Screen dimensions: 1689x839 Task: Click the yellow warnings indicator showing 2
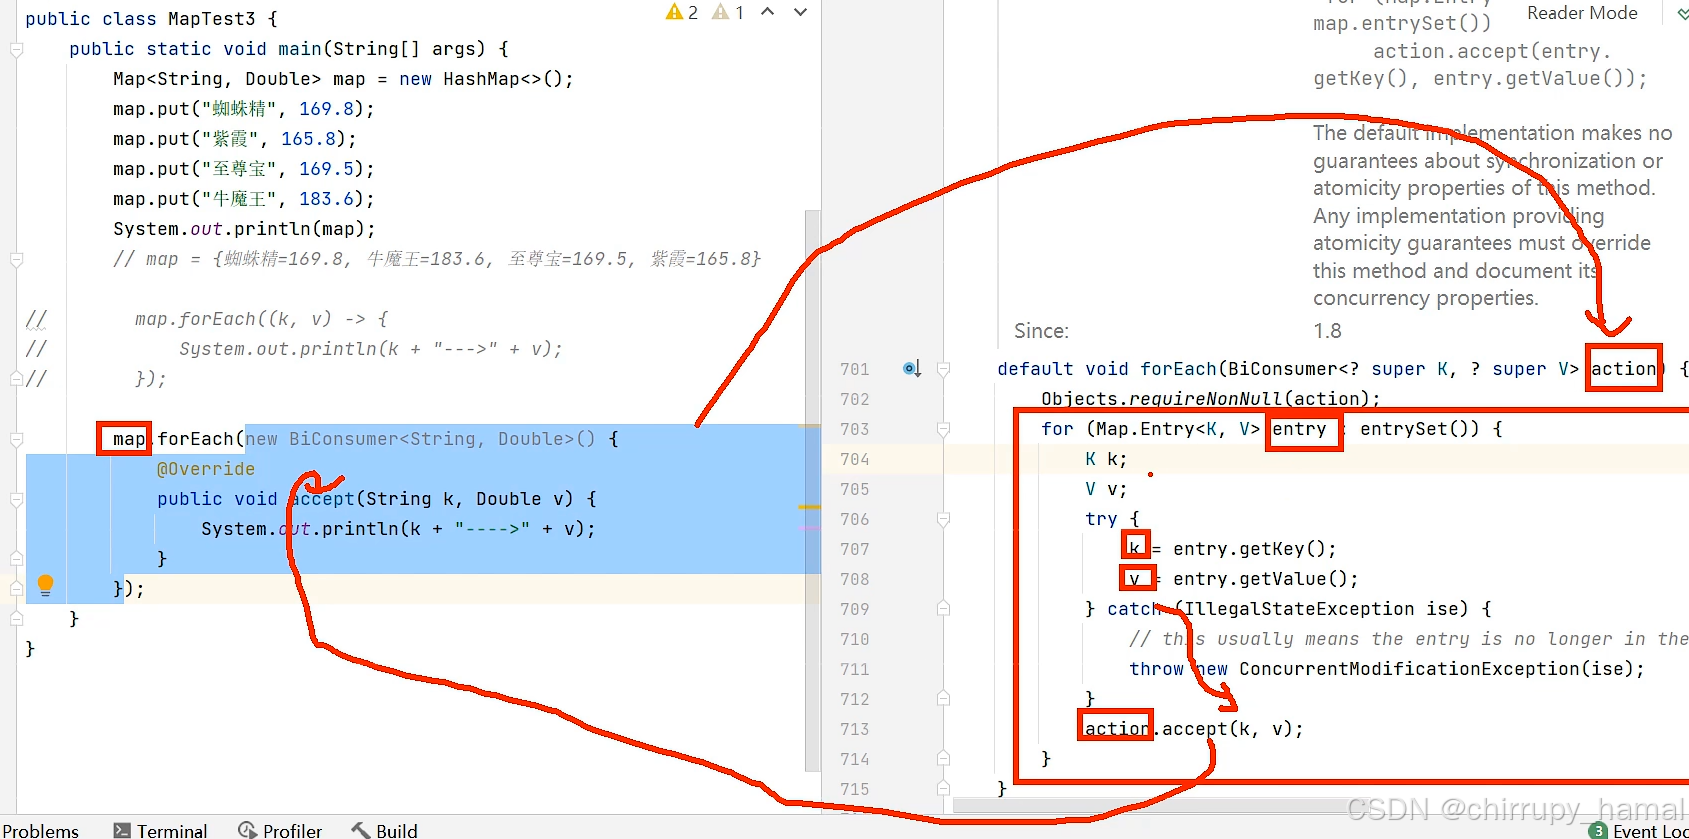682,12
